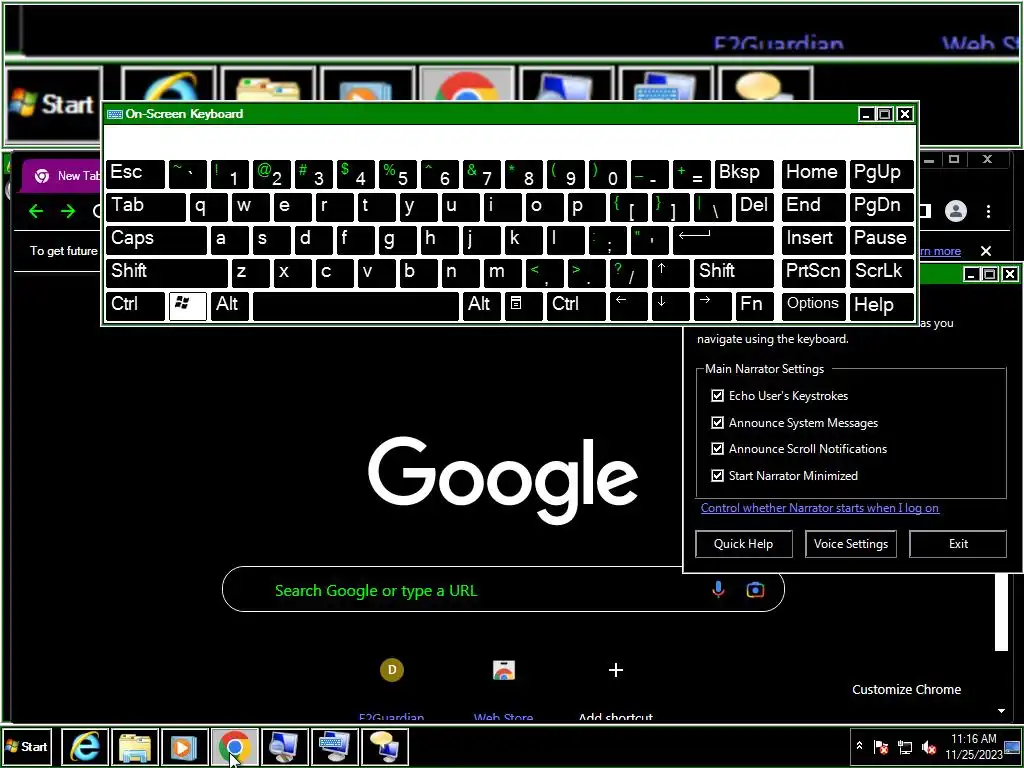Toggle the Fn key on keyboard

pyautogui.click(x=754, y=306)
